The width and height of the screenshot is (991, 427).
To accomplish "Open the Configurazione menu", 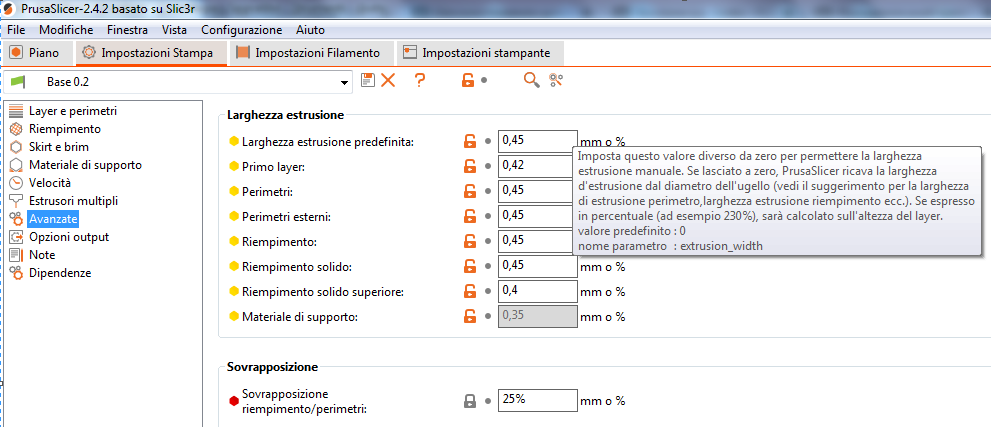I will tap(241, 30).
